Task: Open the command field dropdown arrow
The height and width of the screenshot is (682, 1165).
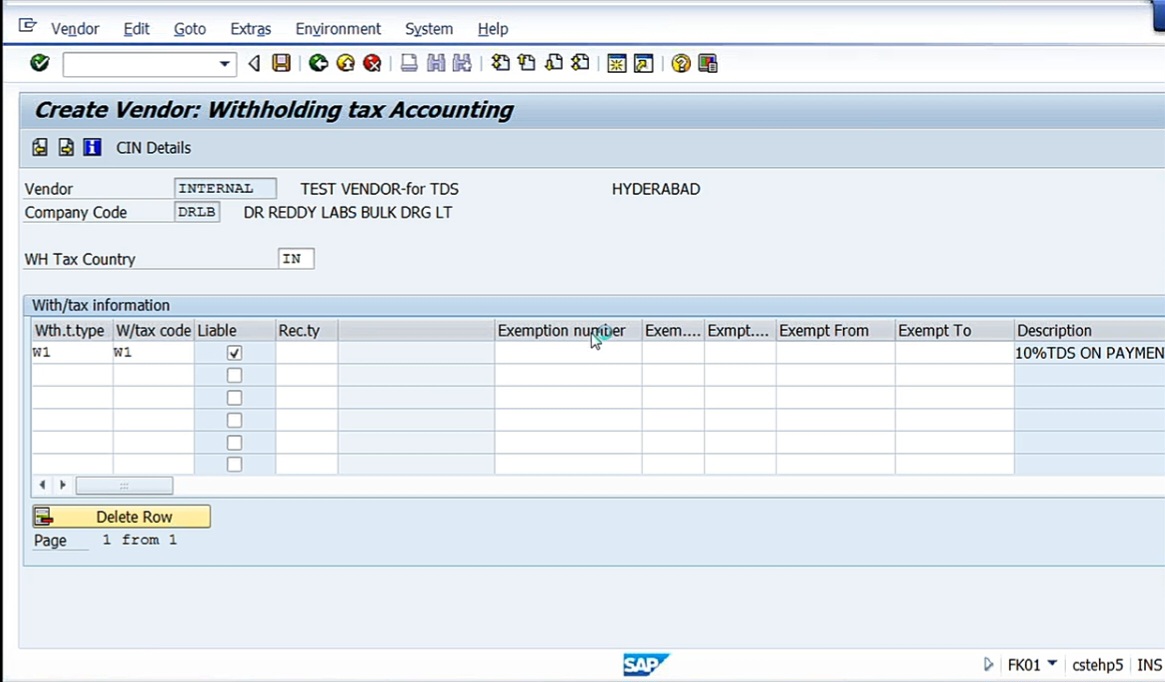Action: tap(224, 64)
